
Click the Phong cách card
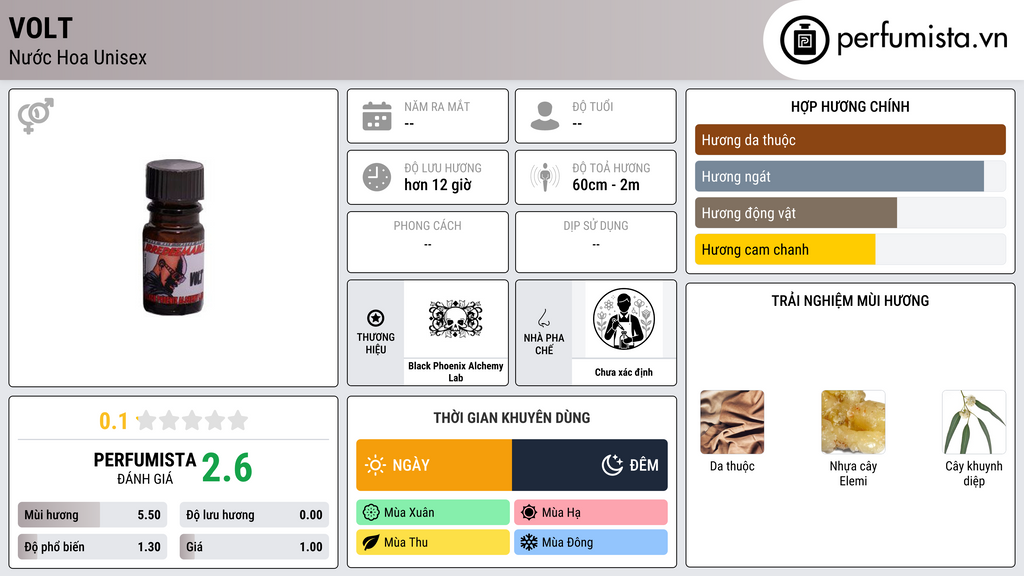(x=428, y=242)
